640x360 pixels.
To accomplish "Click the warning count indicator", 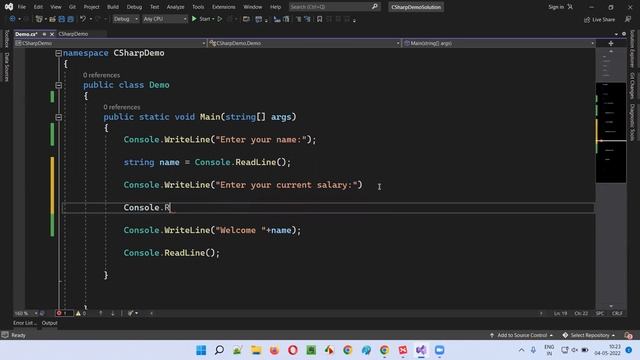I will pos(81,313).
